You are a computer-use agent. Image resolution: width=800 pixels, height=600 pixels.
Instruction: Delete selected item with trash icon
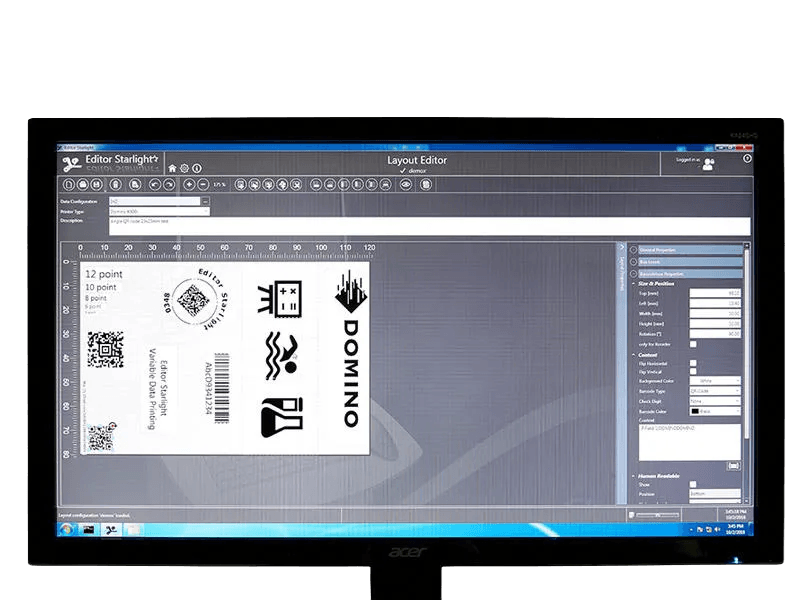point(116,185)
